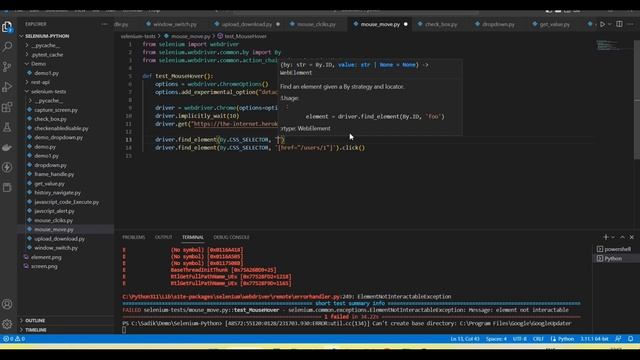Open the Extensions view
Screen dimensions: 640x360
7,107
